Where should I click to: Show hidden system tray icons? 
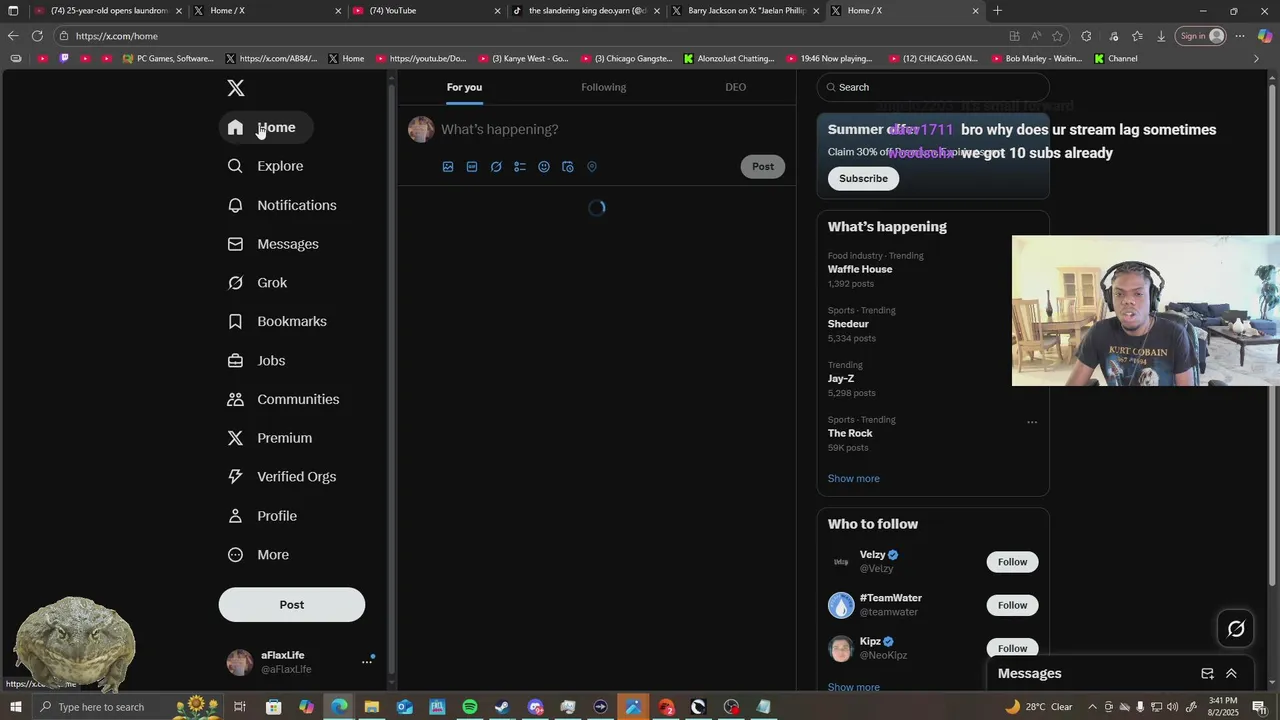click(1092, 707)
